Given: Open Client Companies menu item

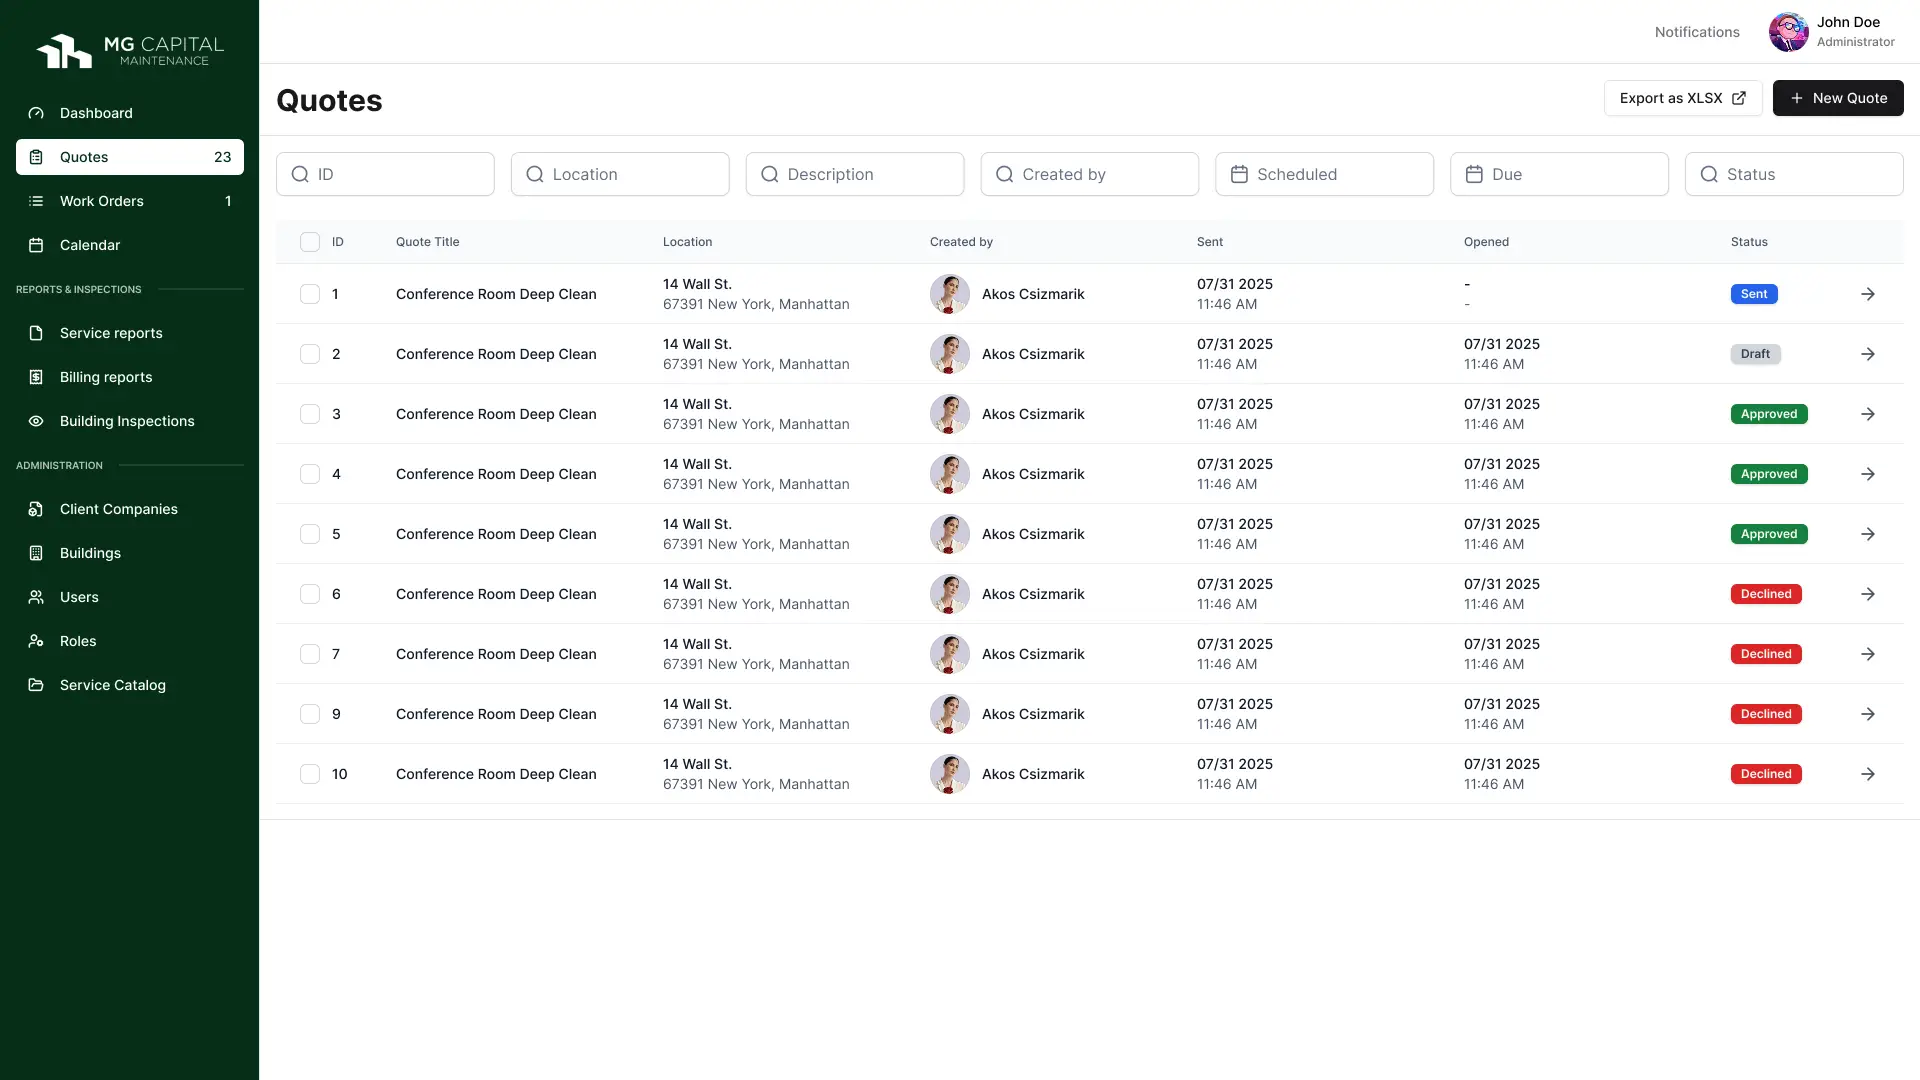Looking at the screenshot, I should coord(118,509).
